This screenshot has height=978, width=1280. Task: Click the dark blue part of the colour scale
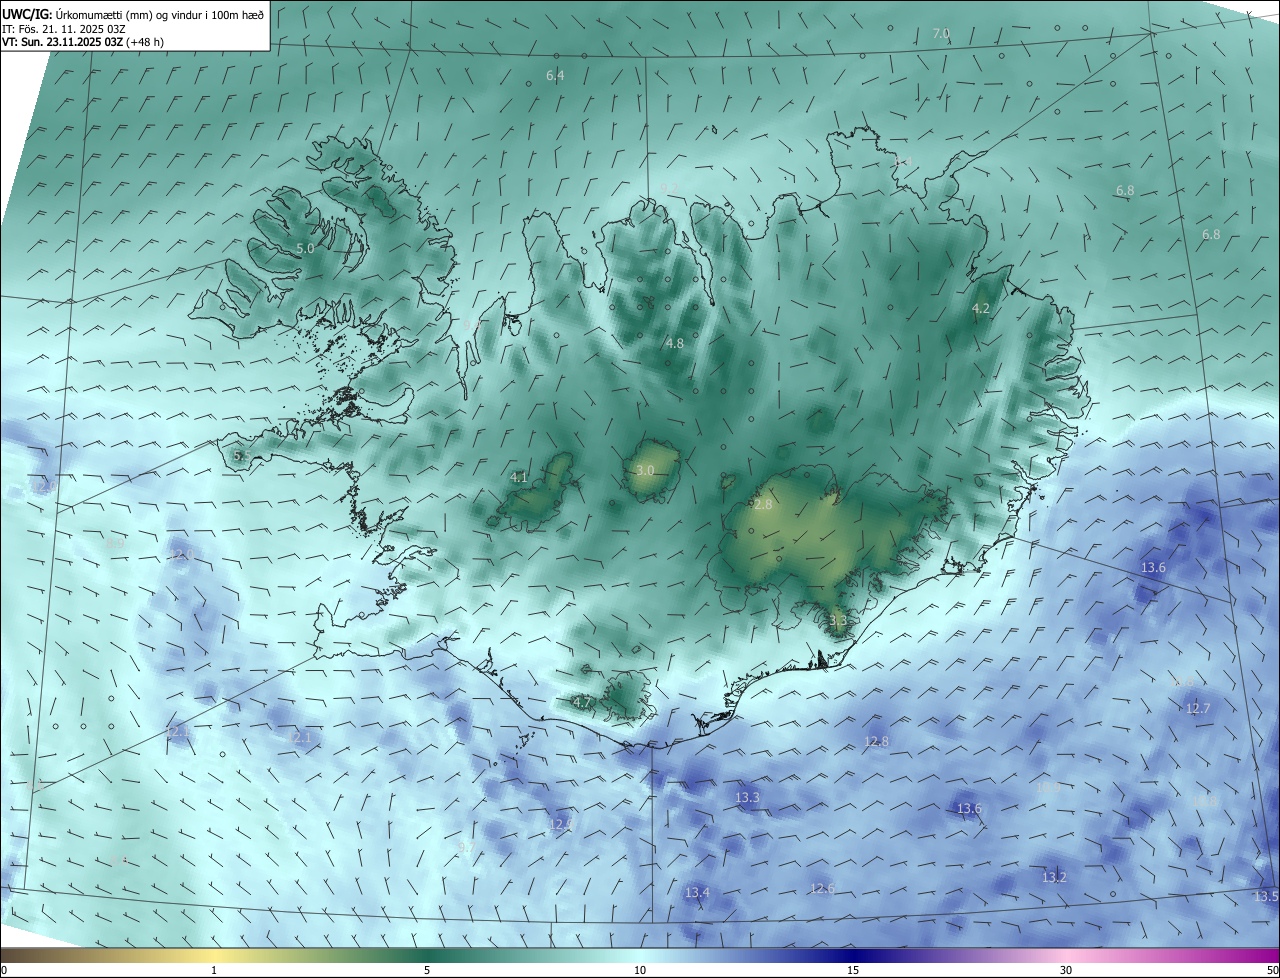853,955
